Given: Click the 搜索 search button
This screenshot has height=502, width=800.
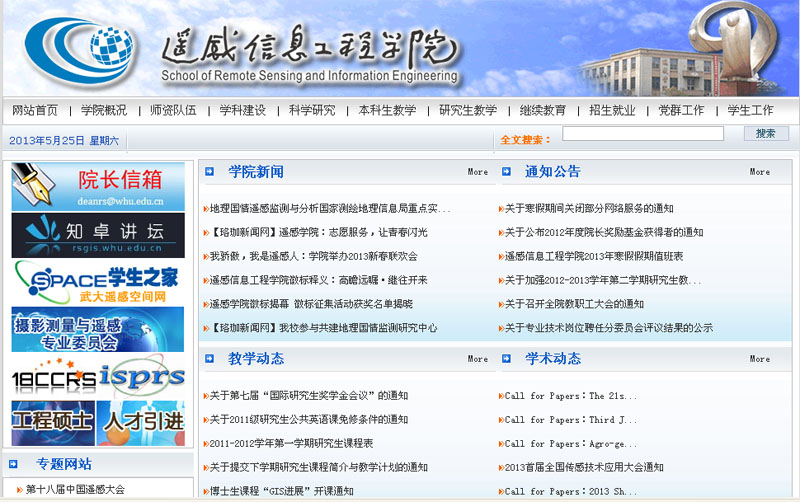Looking at the screenshot, I should [x=766, y=134].
